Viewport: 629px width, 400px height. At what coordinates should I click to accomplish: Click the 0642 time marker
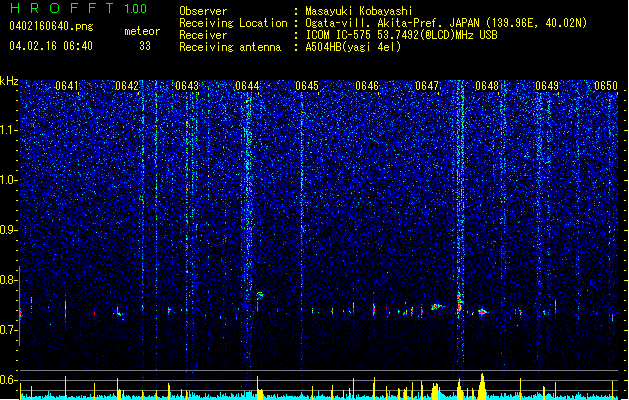[127, 86]
